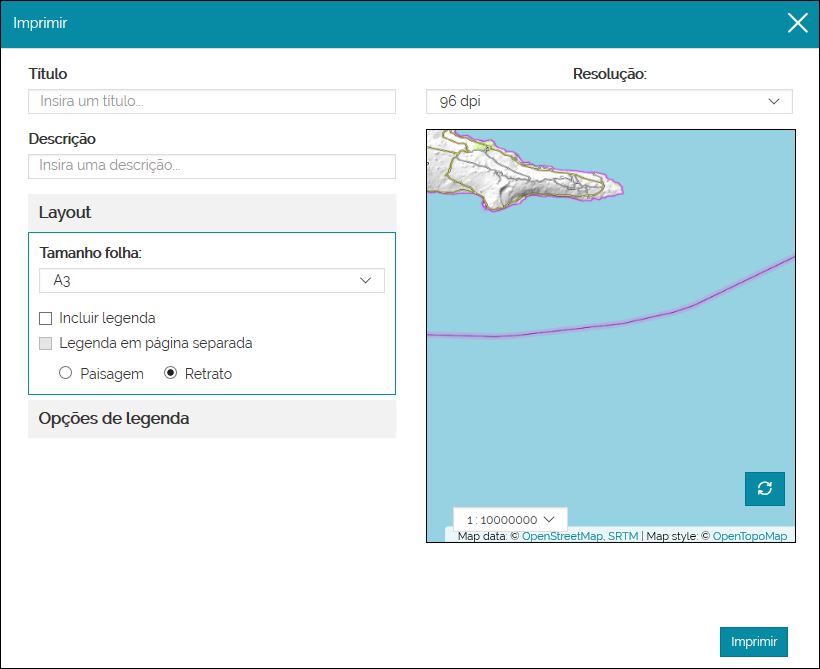
Task: Focus the Título input field
Action: click(x=212, y=101)
